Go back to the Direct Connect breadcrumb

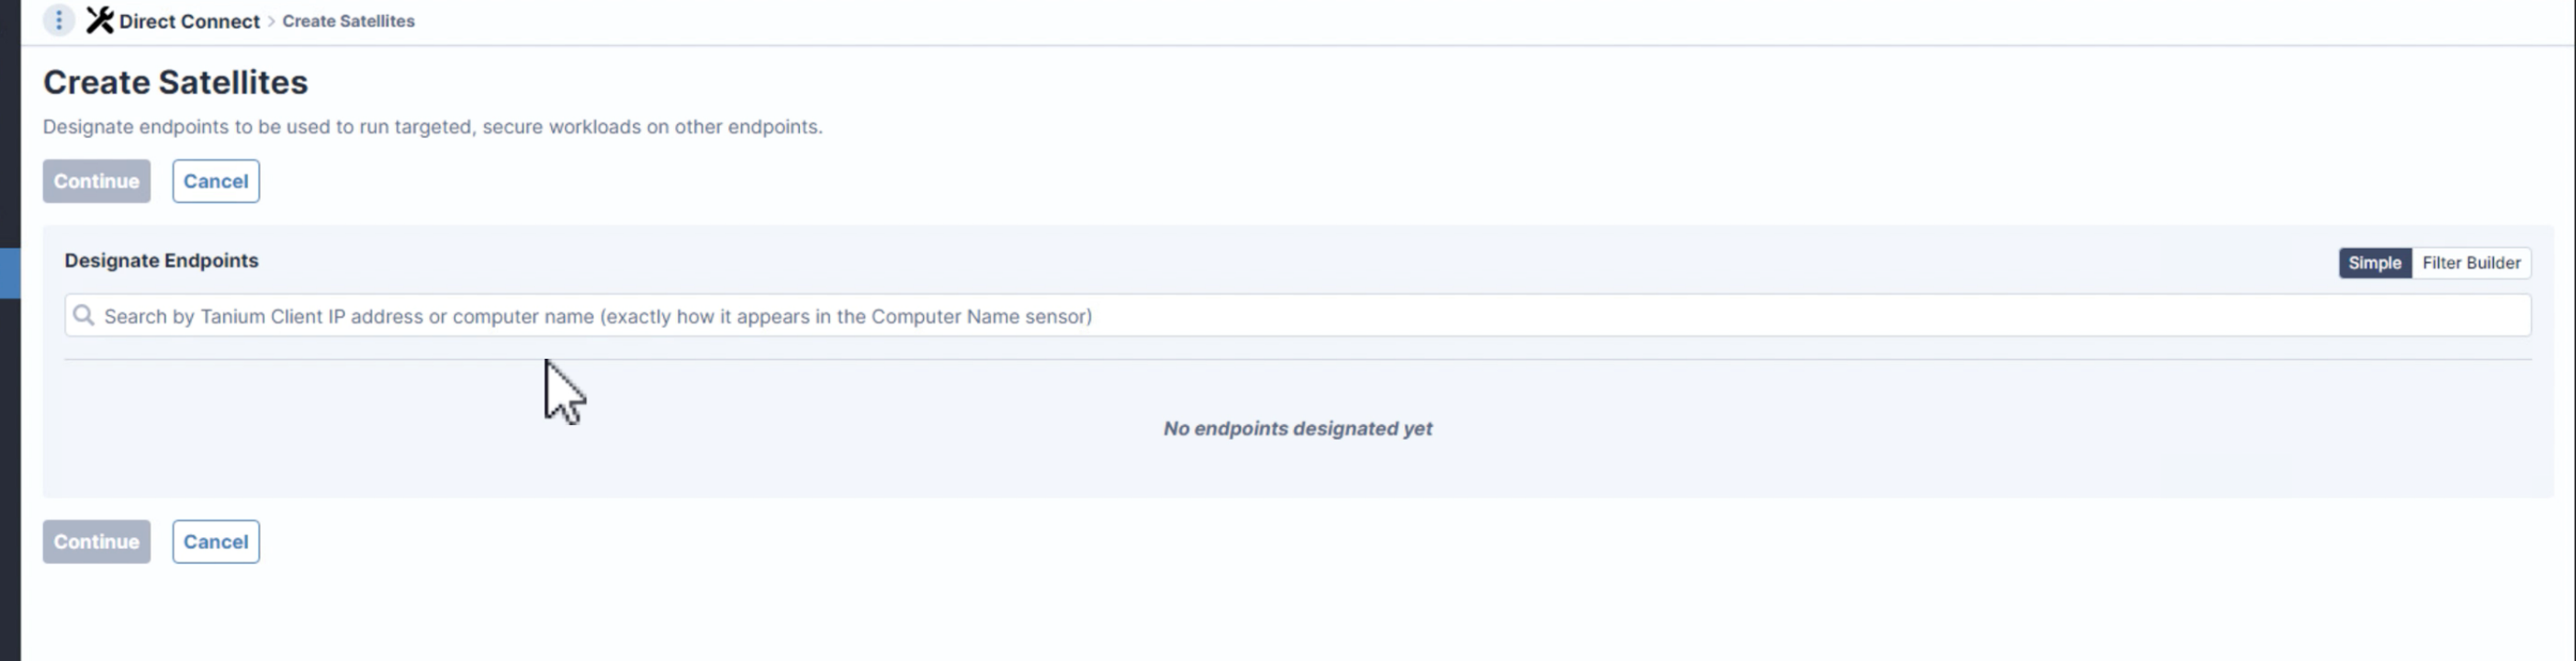(189, 21)
